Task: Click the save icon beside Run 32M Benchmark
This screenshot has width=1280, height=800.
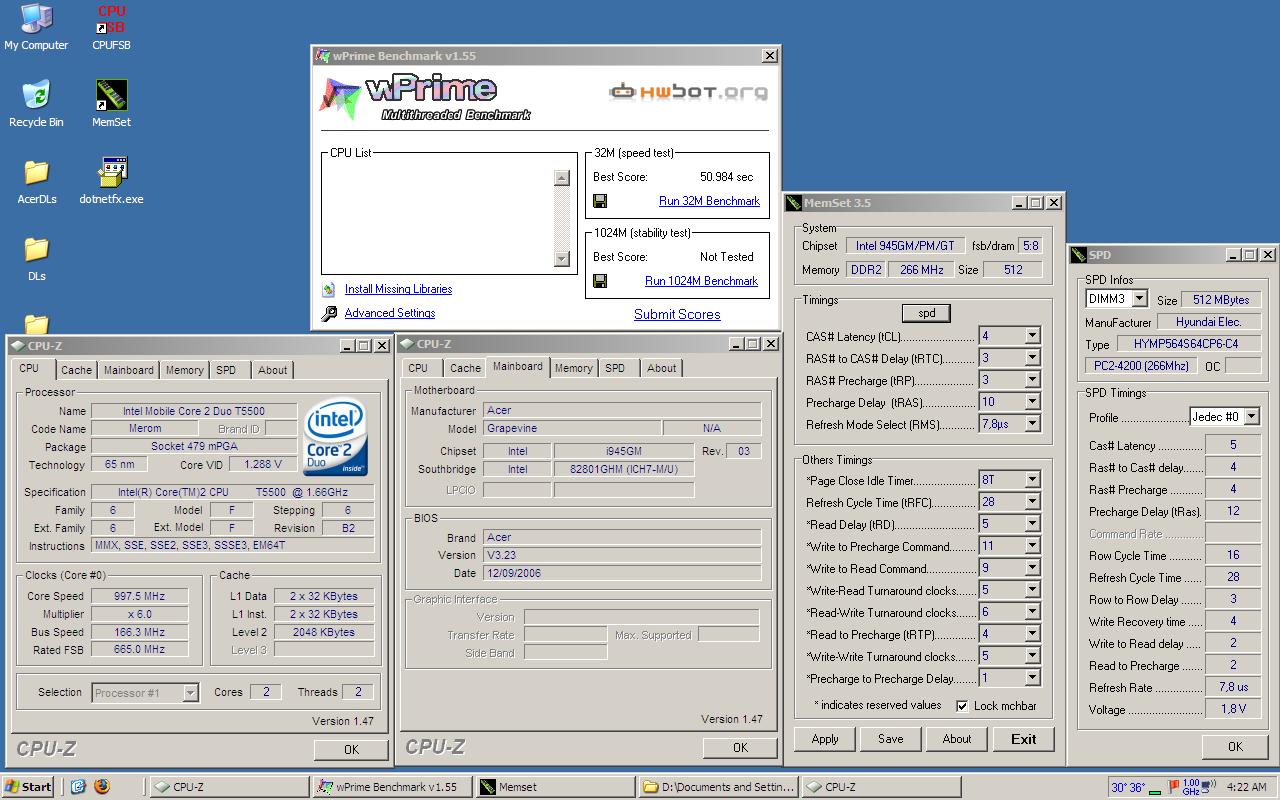Action: pos(600,201)
